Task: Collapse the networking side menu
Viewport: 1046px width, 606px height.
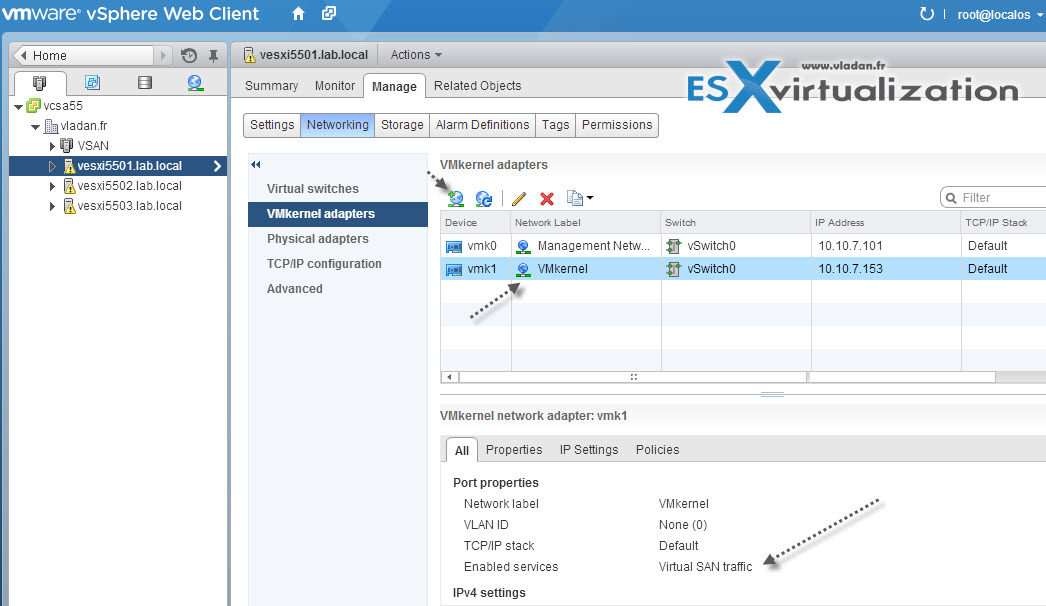Action: tap(255, 165)
